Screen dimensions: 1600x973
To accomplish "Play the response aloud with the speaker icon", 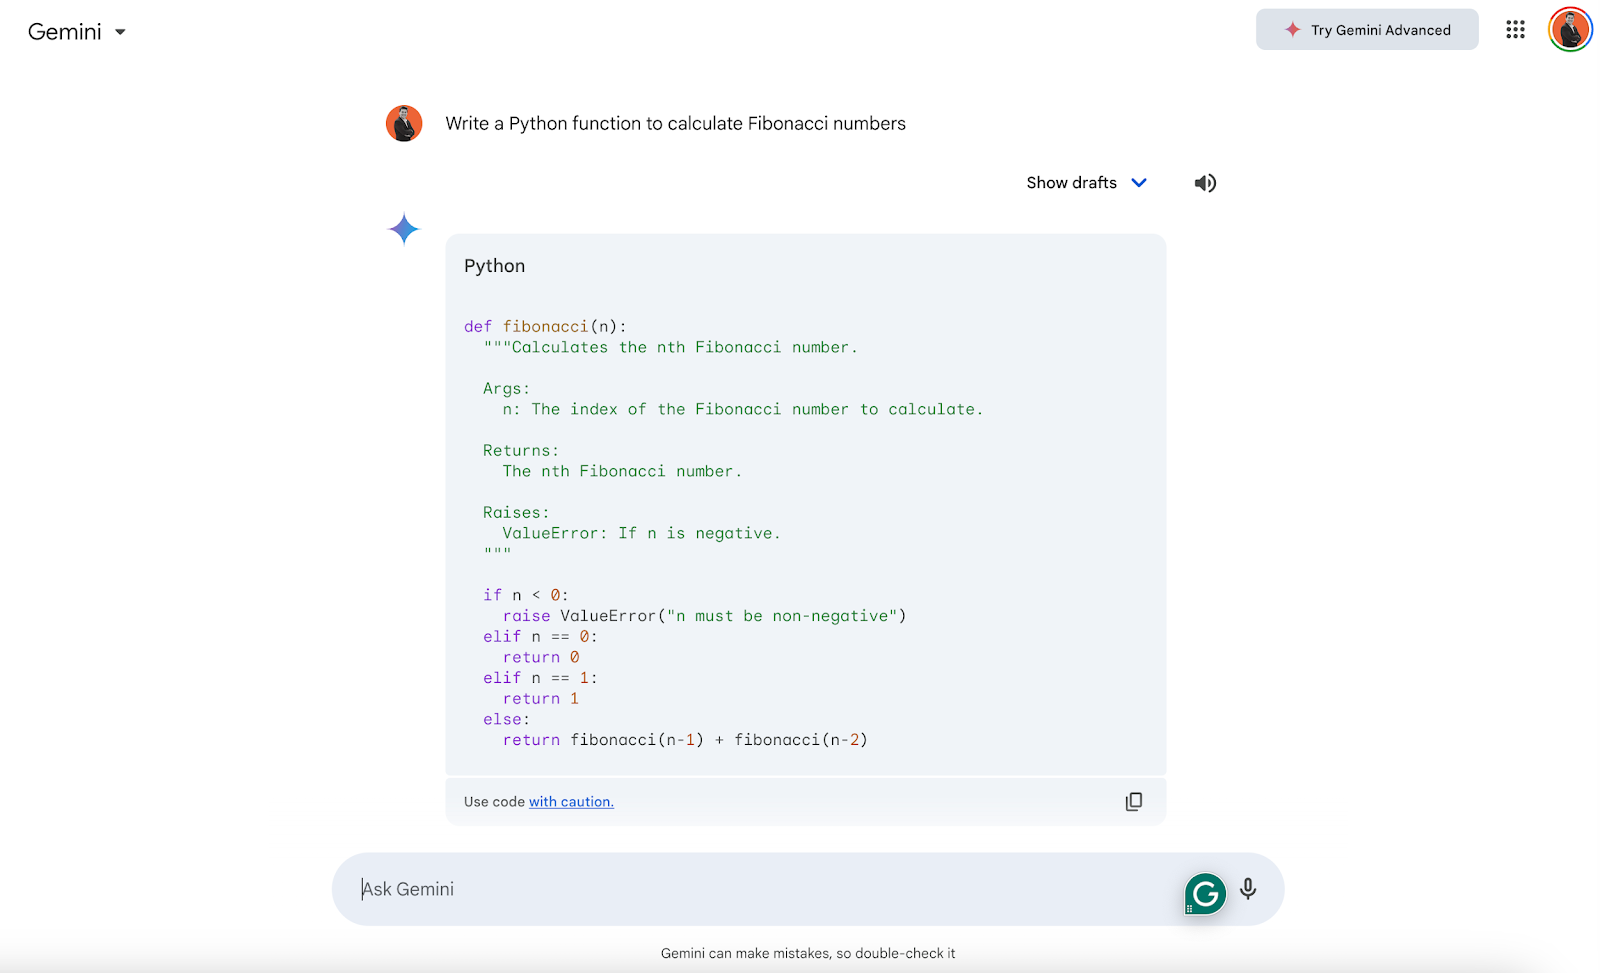I will (1204, 182).
